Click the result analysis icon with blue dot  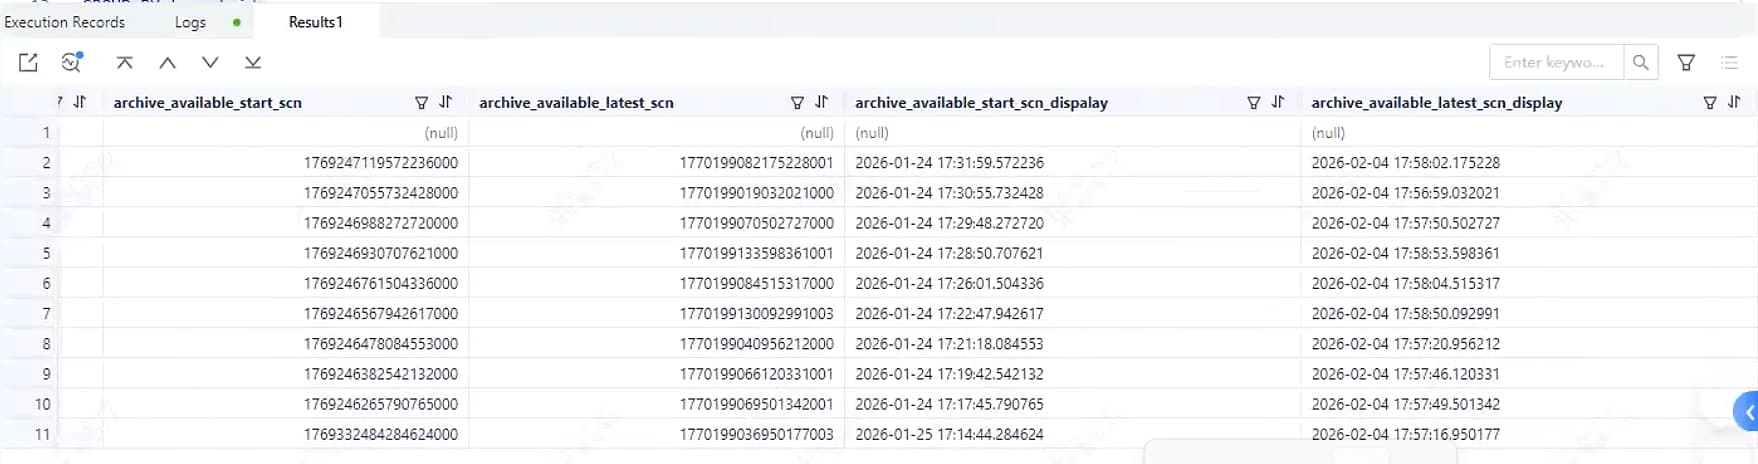pos(71,62)
